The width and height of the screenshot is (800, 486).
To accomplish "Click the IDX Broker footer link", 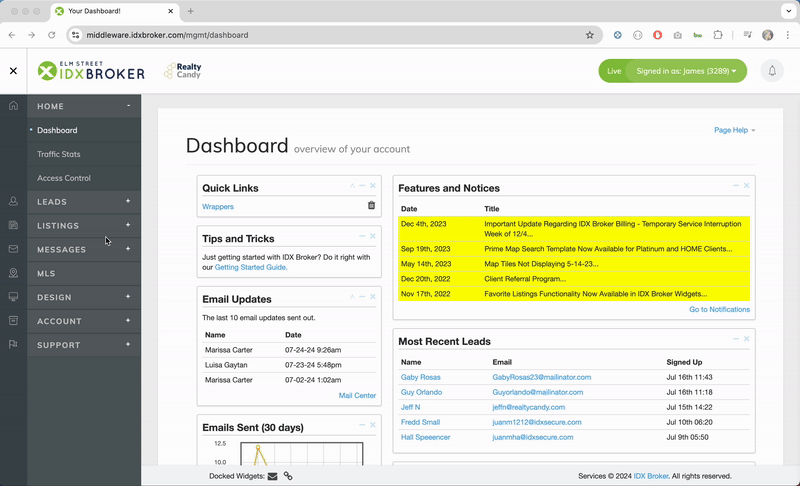I will 651,476.
